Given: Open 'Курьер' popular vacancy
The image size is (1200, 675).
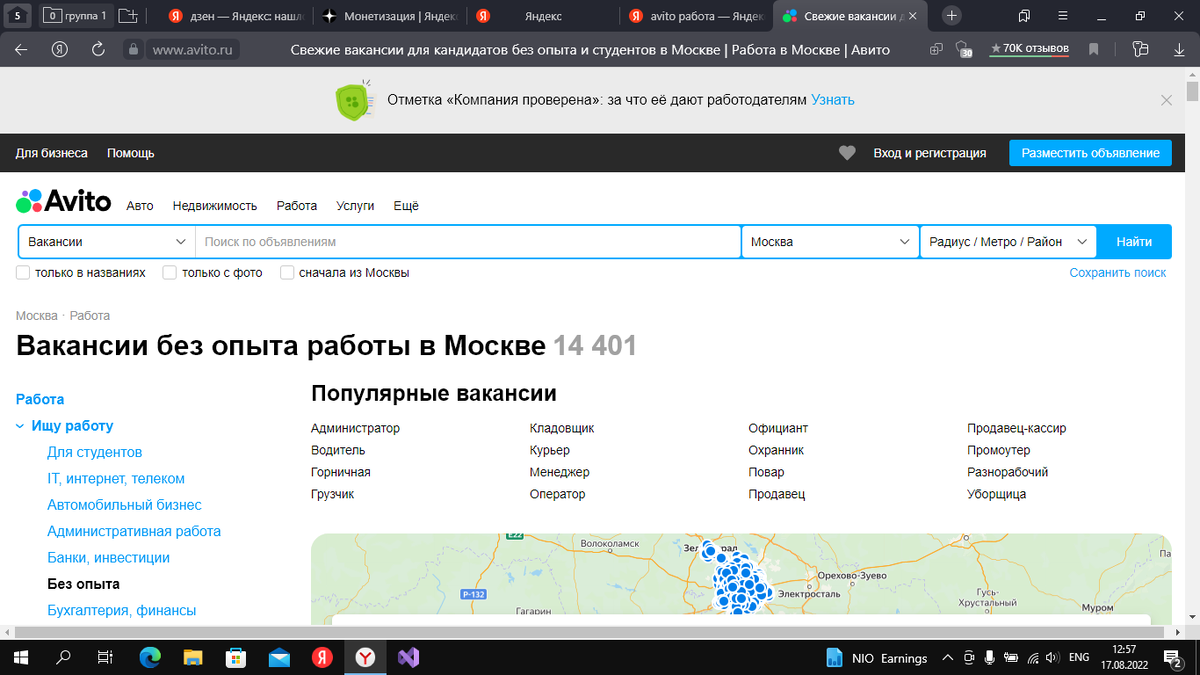Looking at the screenshot, I should point(550,450).
